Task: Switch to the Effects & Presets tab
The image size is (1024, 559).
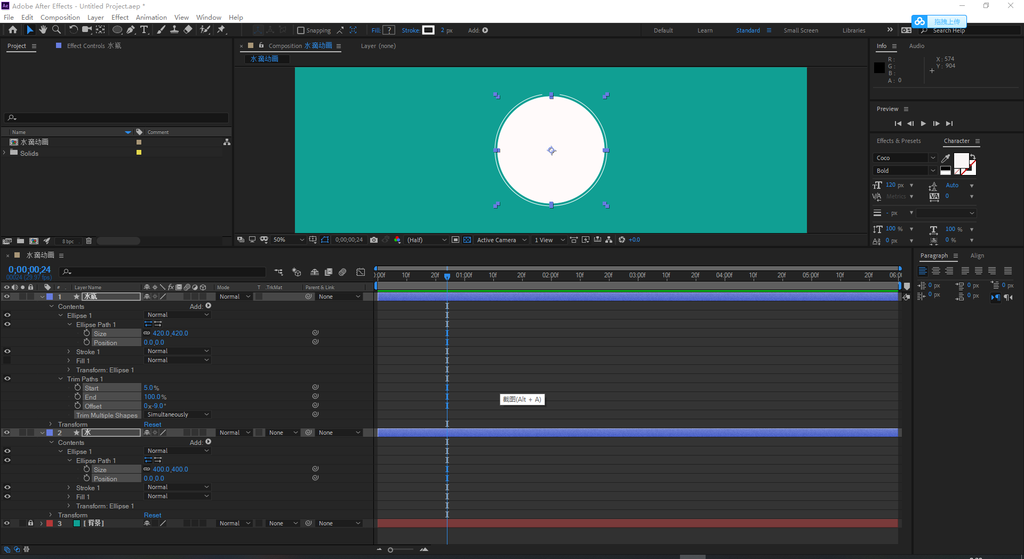Action: (x=898, y=141)
